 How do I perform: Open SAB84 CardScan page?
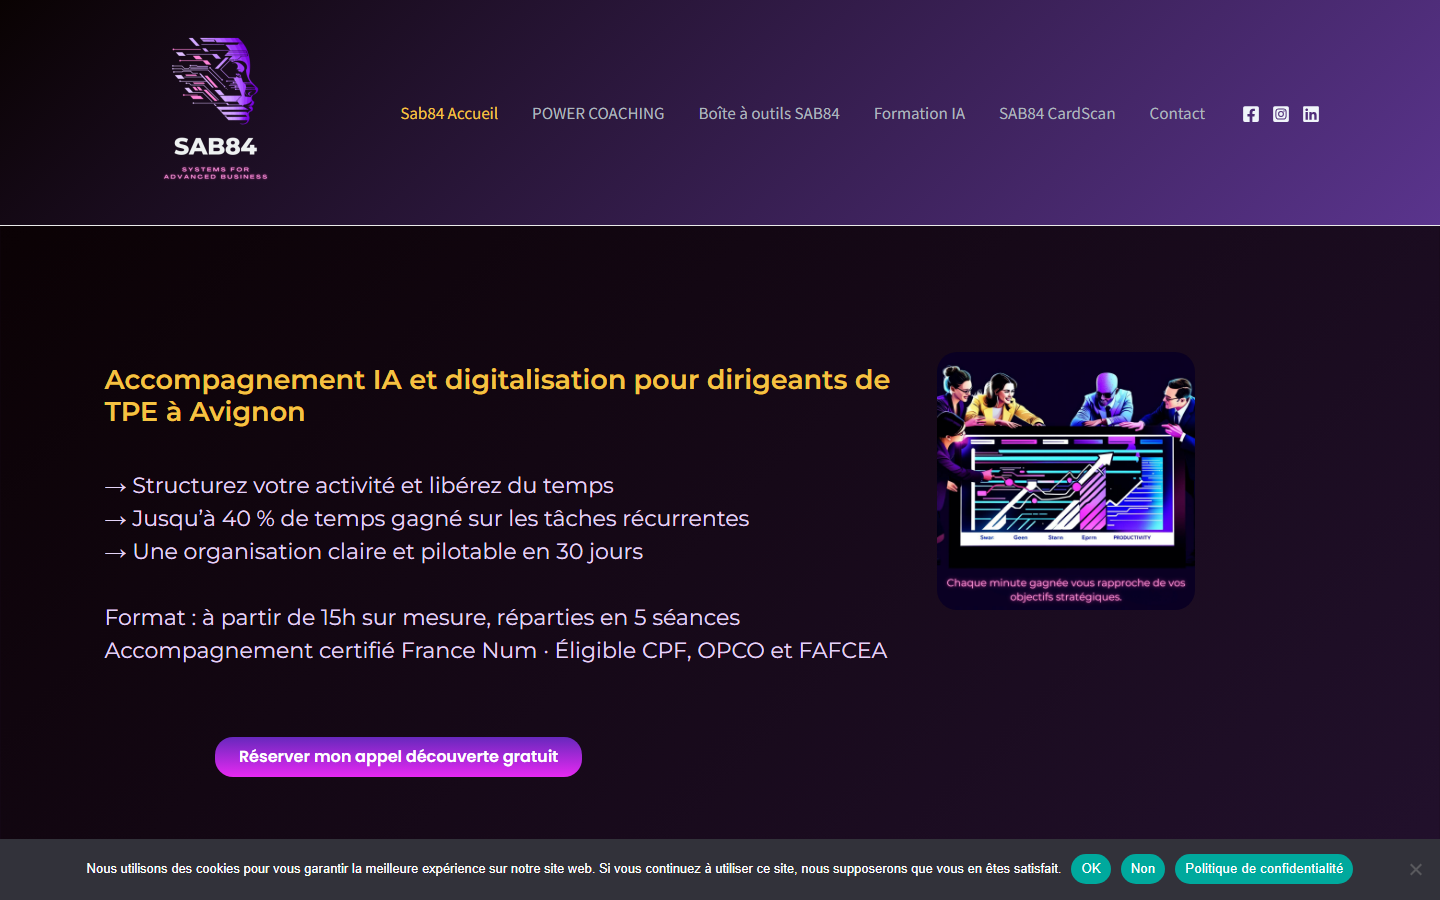(x=1057, y=114)
